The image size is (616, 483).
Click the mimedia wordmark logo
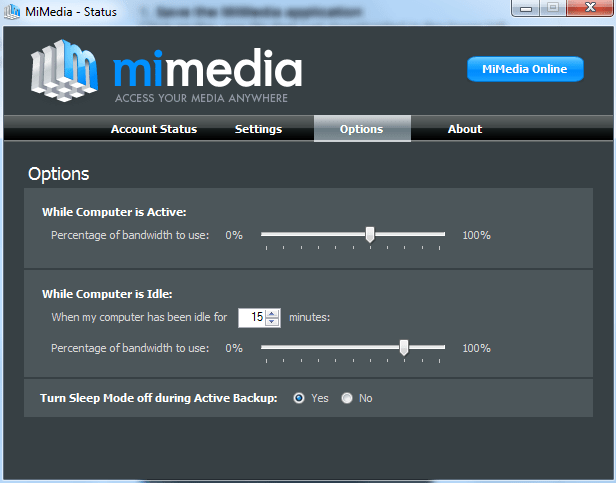tap(207, 68)
